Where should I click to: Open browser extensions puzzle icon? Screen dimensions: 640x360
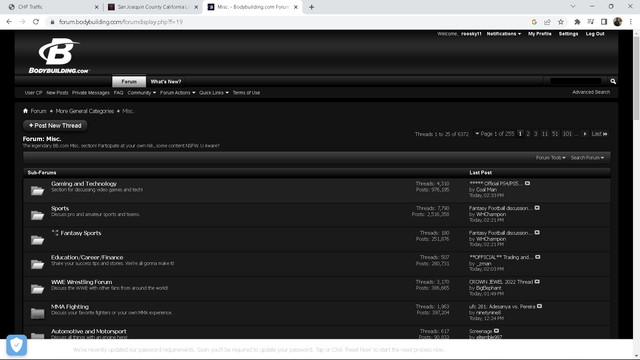pyautogui.click(x=577, y=22)
